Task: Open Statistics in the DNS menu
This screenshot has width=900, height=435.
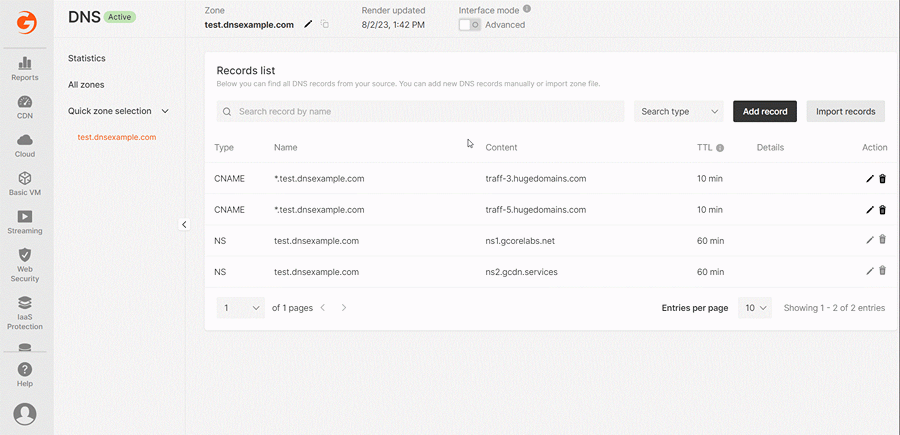Action: point(87,59)
